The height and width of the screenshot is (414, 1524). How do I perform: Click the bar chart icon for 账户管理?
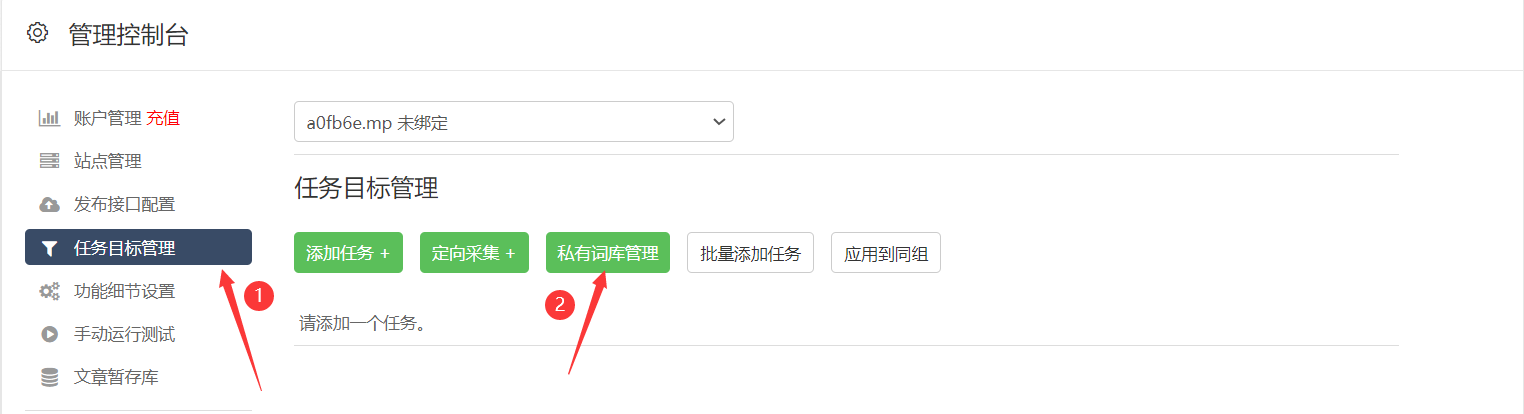coord(49,118)
